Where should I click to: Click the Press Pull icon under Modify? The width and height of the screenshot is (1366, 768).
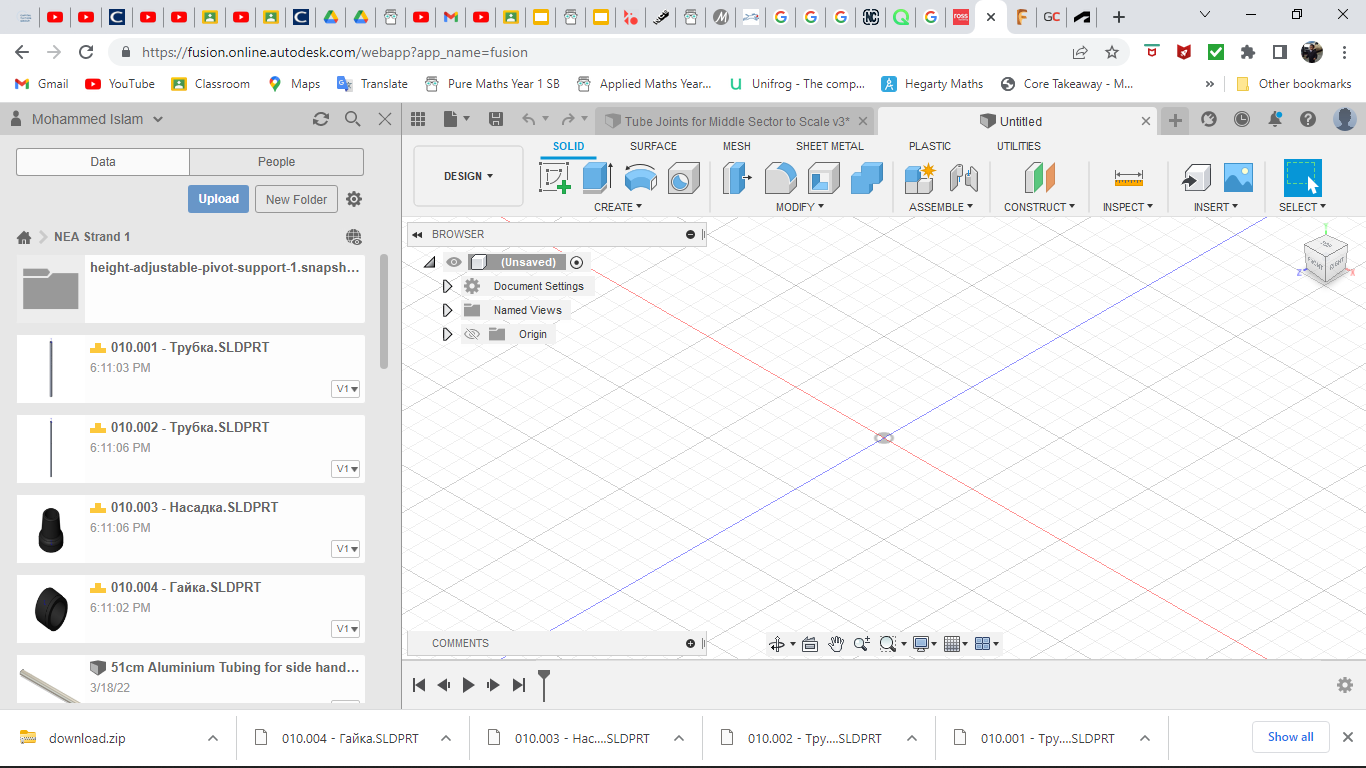tap(779, 178)
